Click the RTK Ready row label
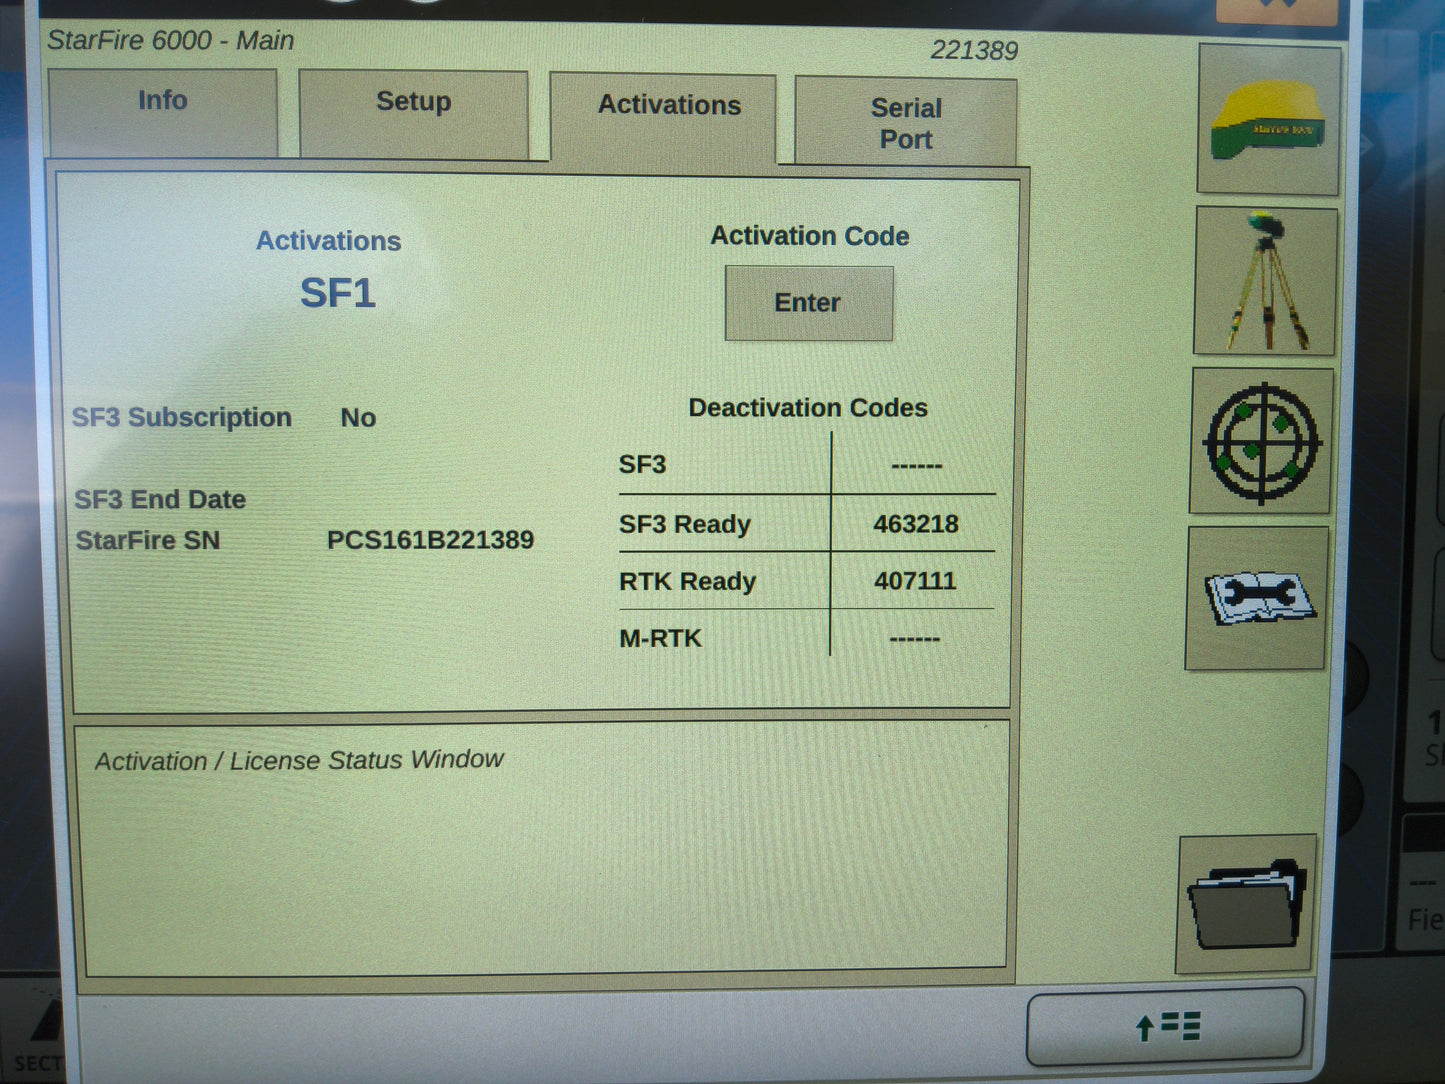1445x1084 pixels. (x=687, y=581)
